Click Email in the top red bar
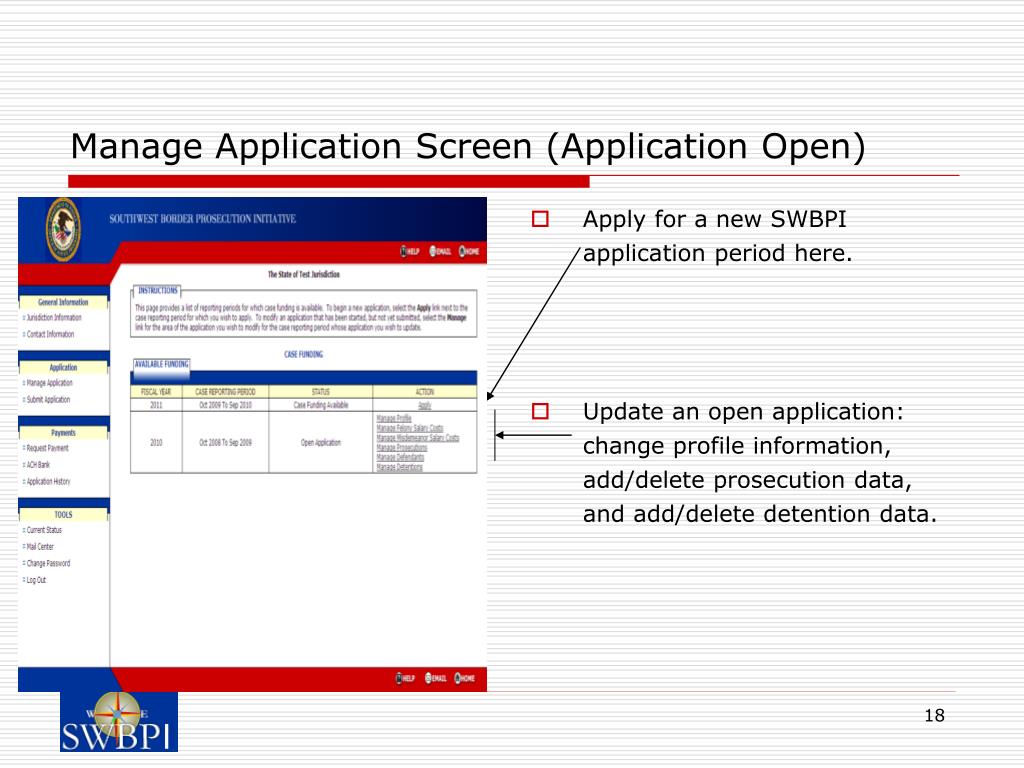The height and width of the screenshot is (768, 1024). 440,251
